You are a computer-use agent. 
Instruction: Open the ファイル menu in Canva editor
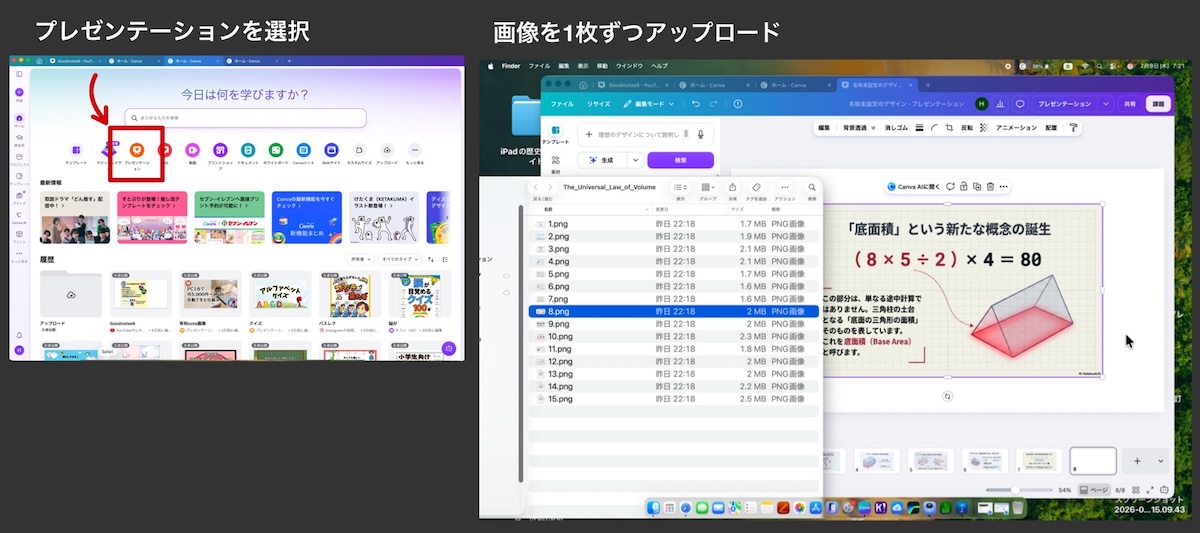pos(562,103)
